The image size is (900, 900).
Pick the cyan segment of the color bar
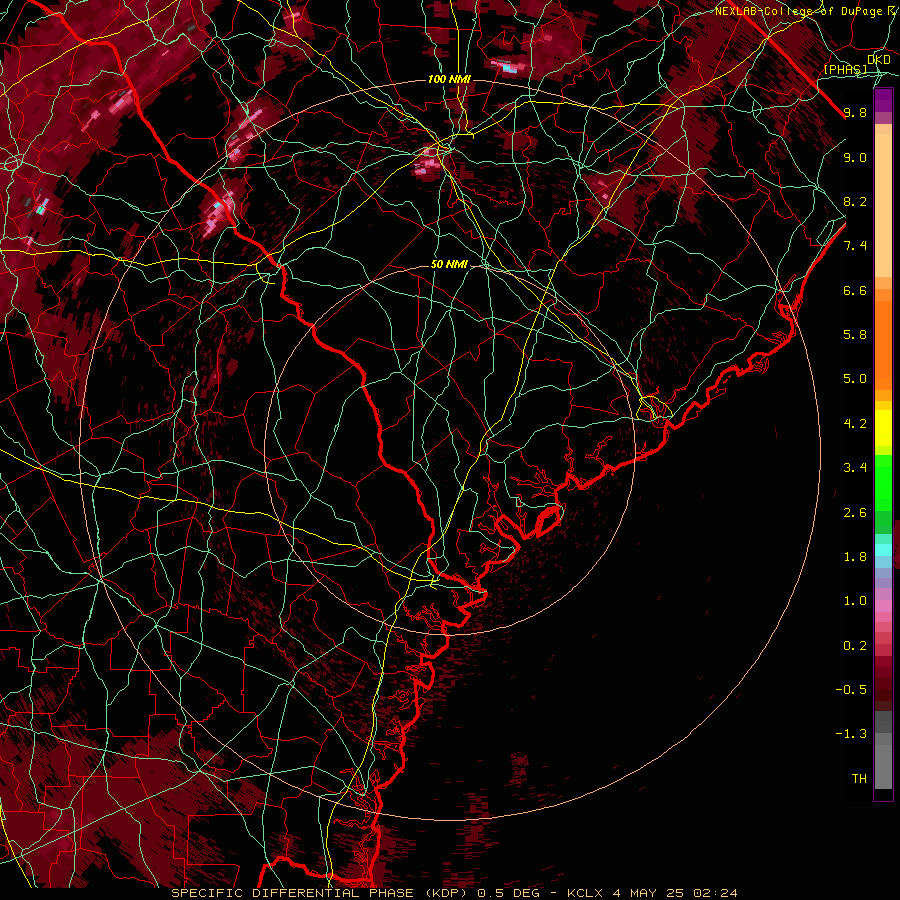[883, 550]
